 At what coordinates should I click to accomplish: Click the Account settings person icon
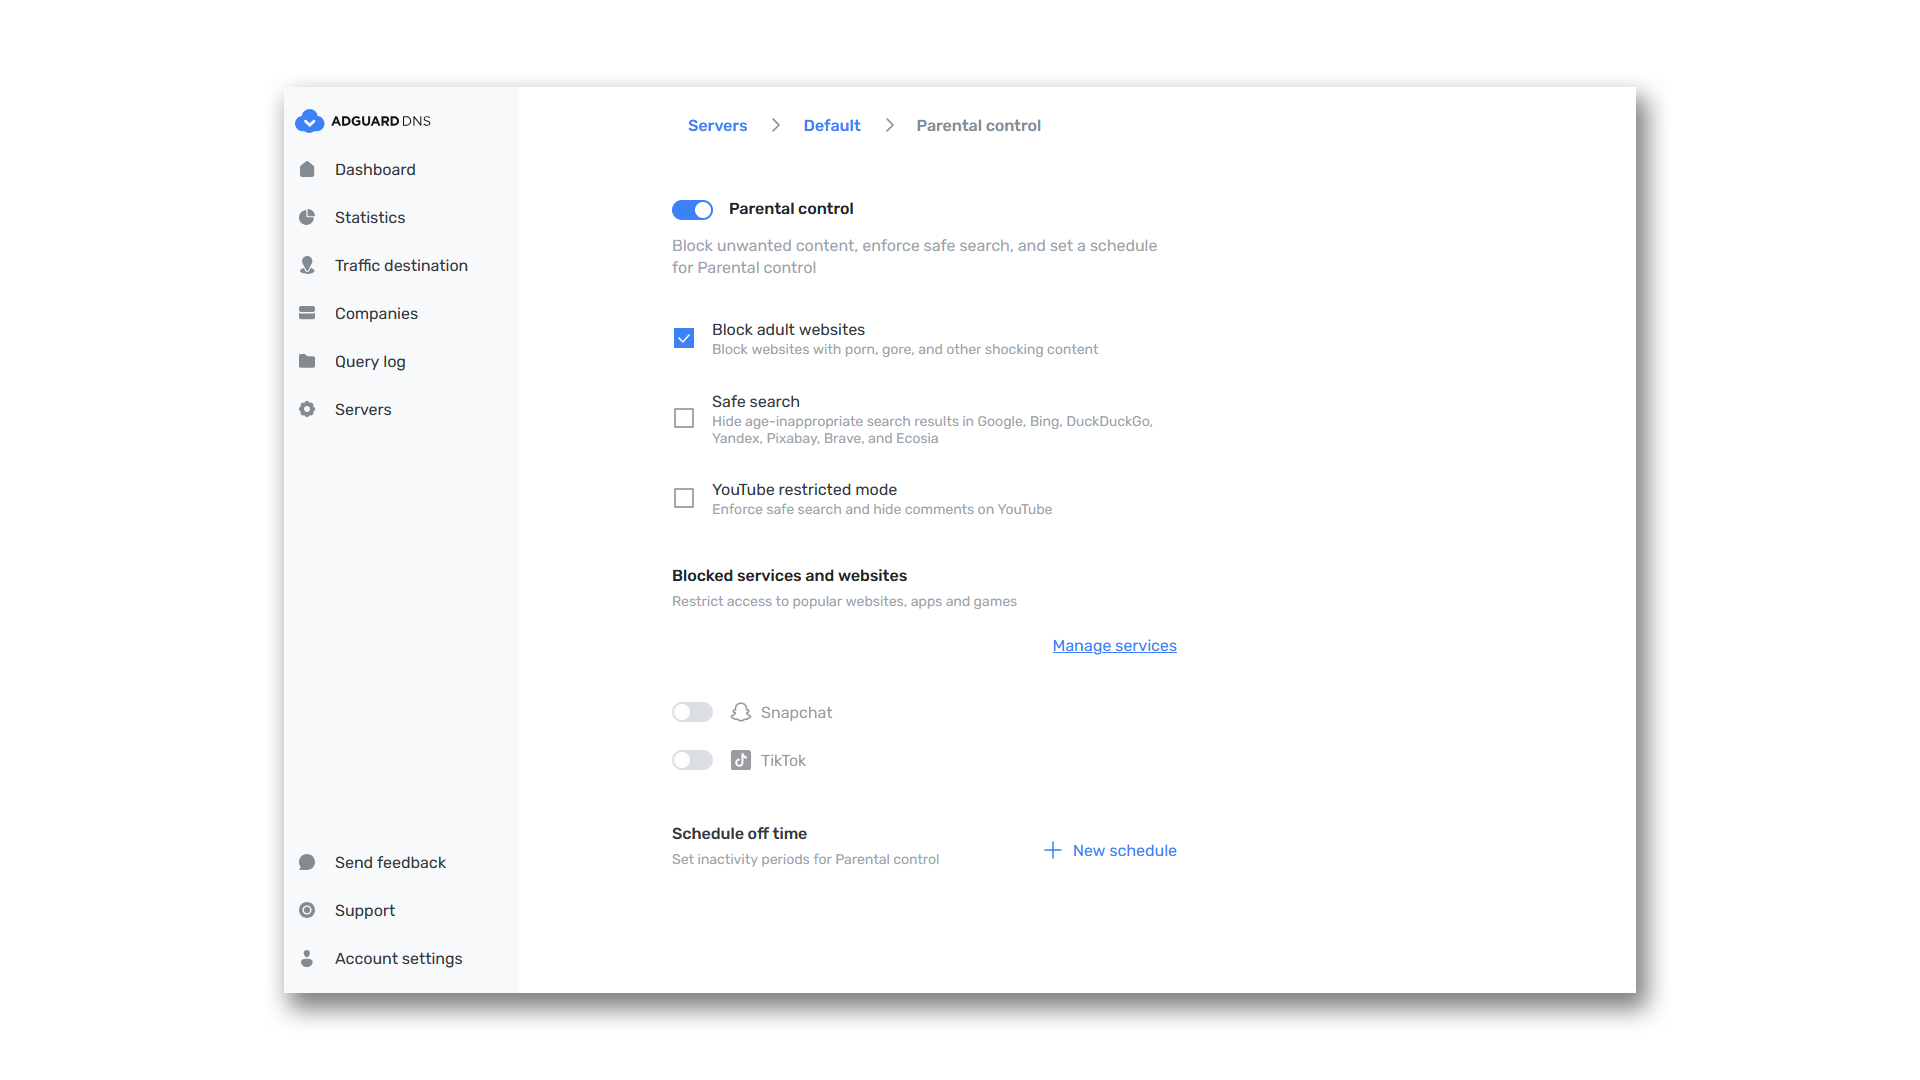[x=307, y=959]
